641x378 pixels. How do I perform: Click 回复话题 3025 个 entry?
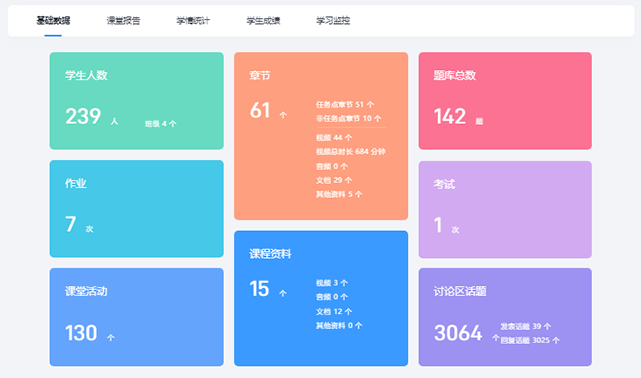click(x=530, y=340)
